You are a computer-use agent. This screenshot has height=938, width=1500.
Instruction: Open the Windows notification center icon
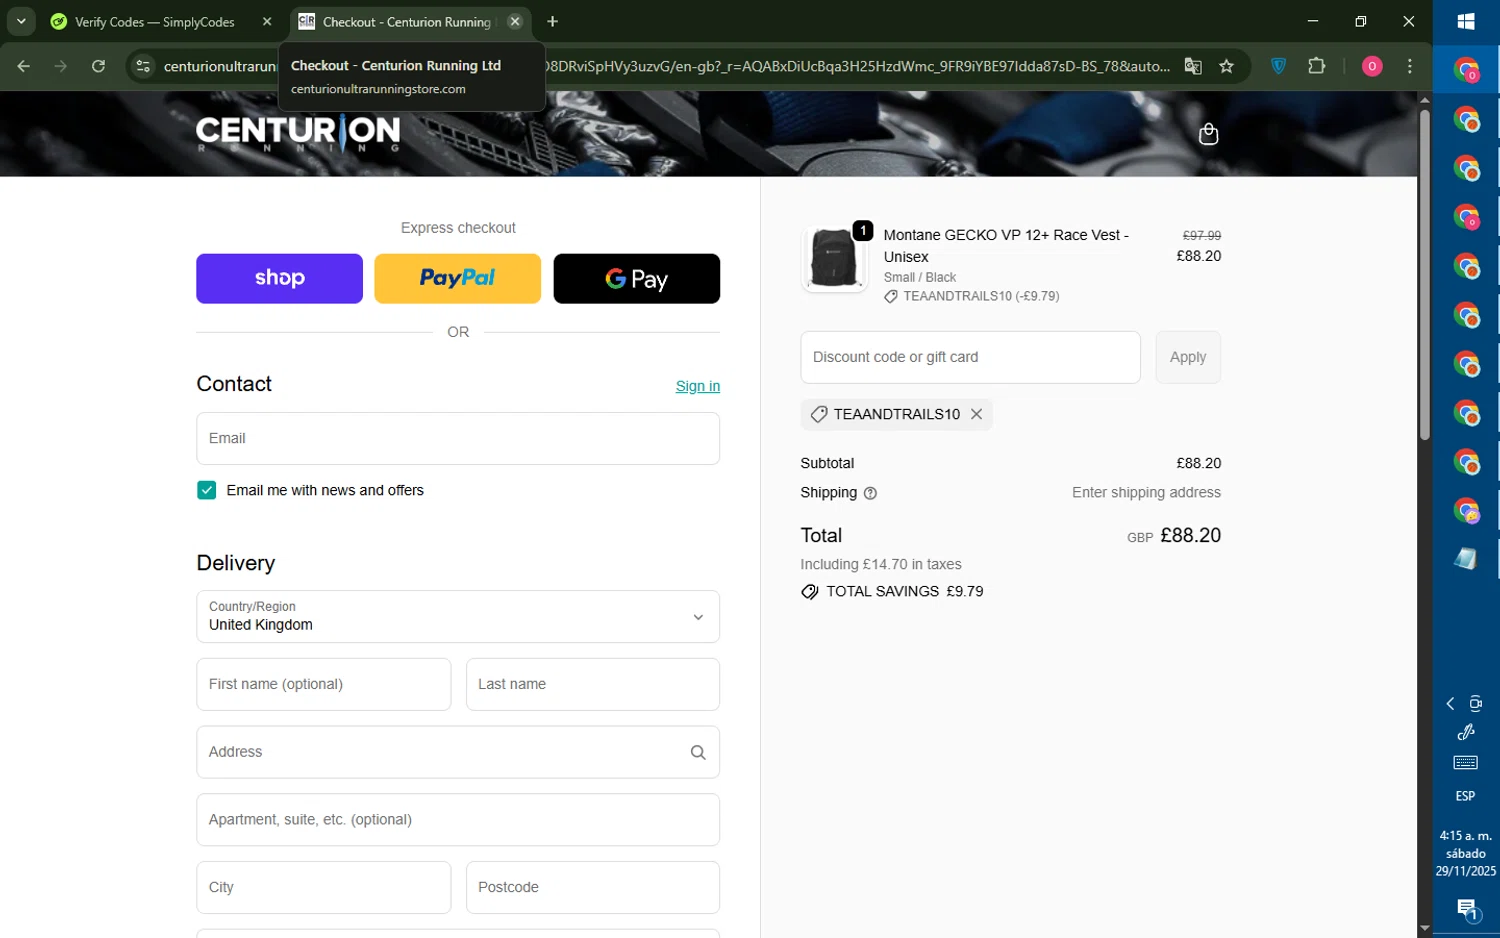[x=1466, y=910]
